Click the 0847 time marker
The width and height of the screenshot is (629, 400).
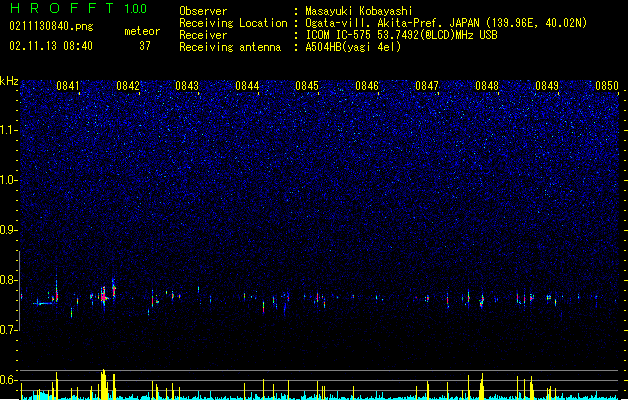click(427, 86)
